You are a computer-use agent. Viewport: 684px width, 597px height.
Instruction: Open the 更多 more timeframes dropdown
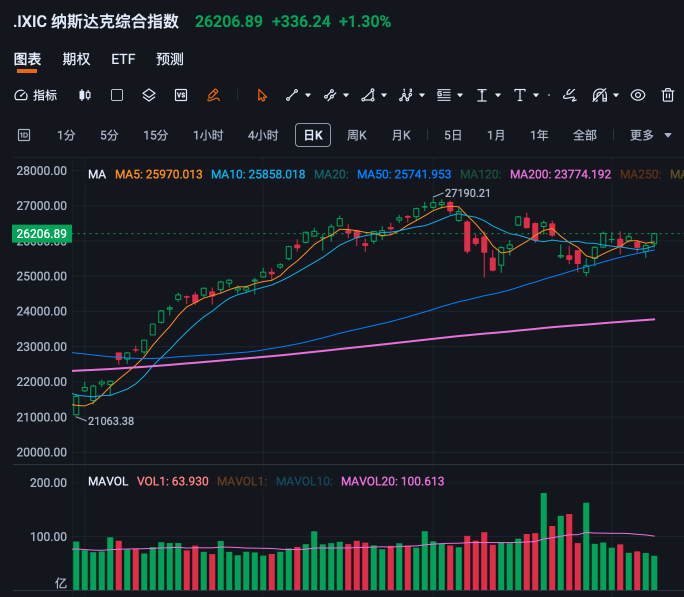pyautogui.click(x=650, y=135)
